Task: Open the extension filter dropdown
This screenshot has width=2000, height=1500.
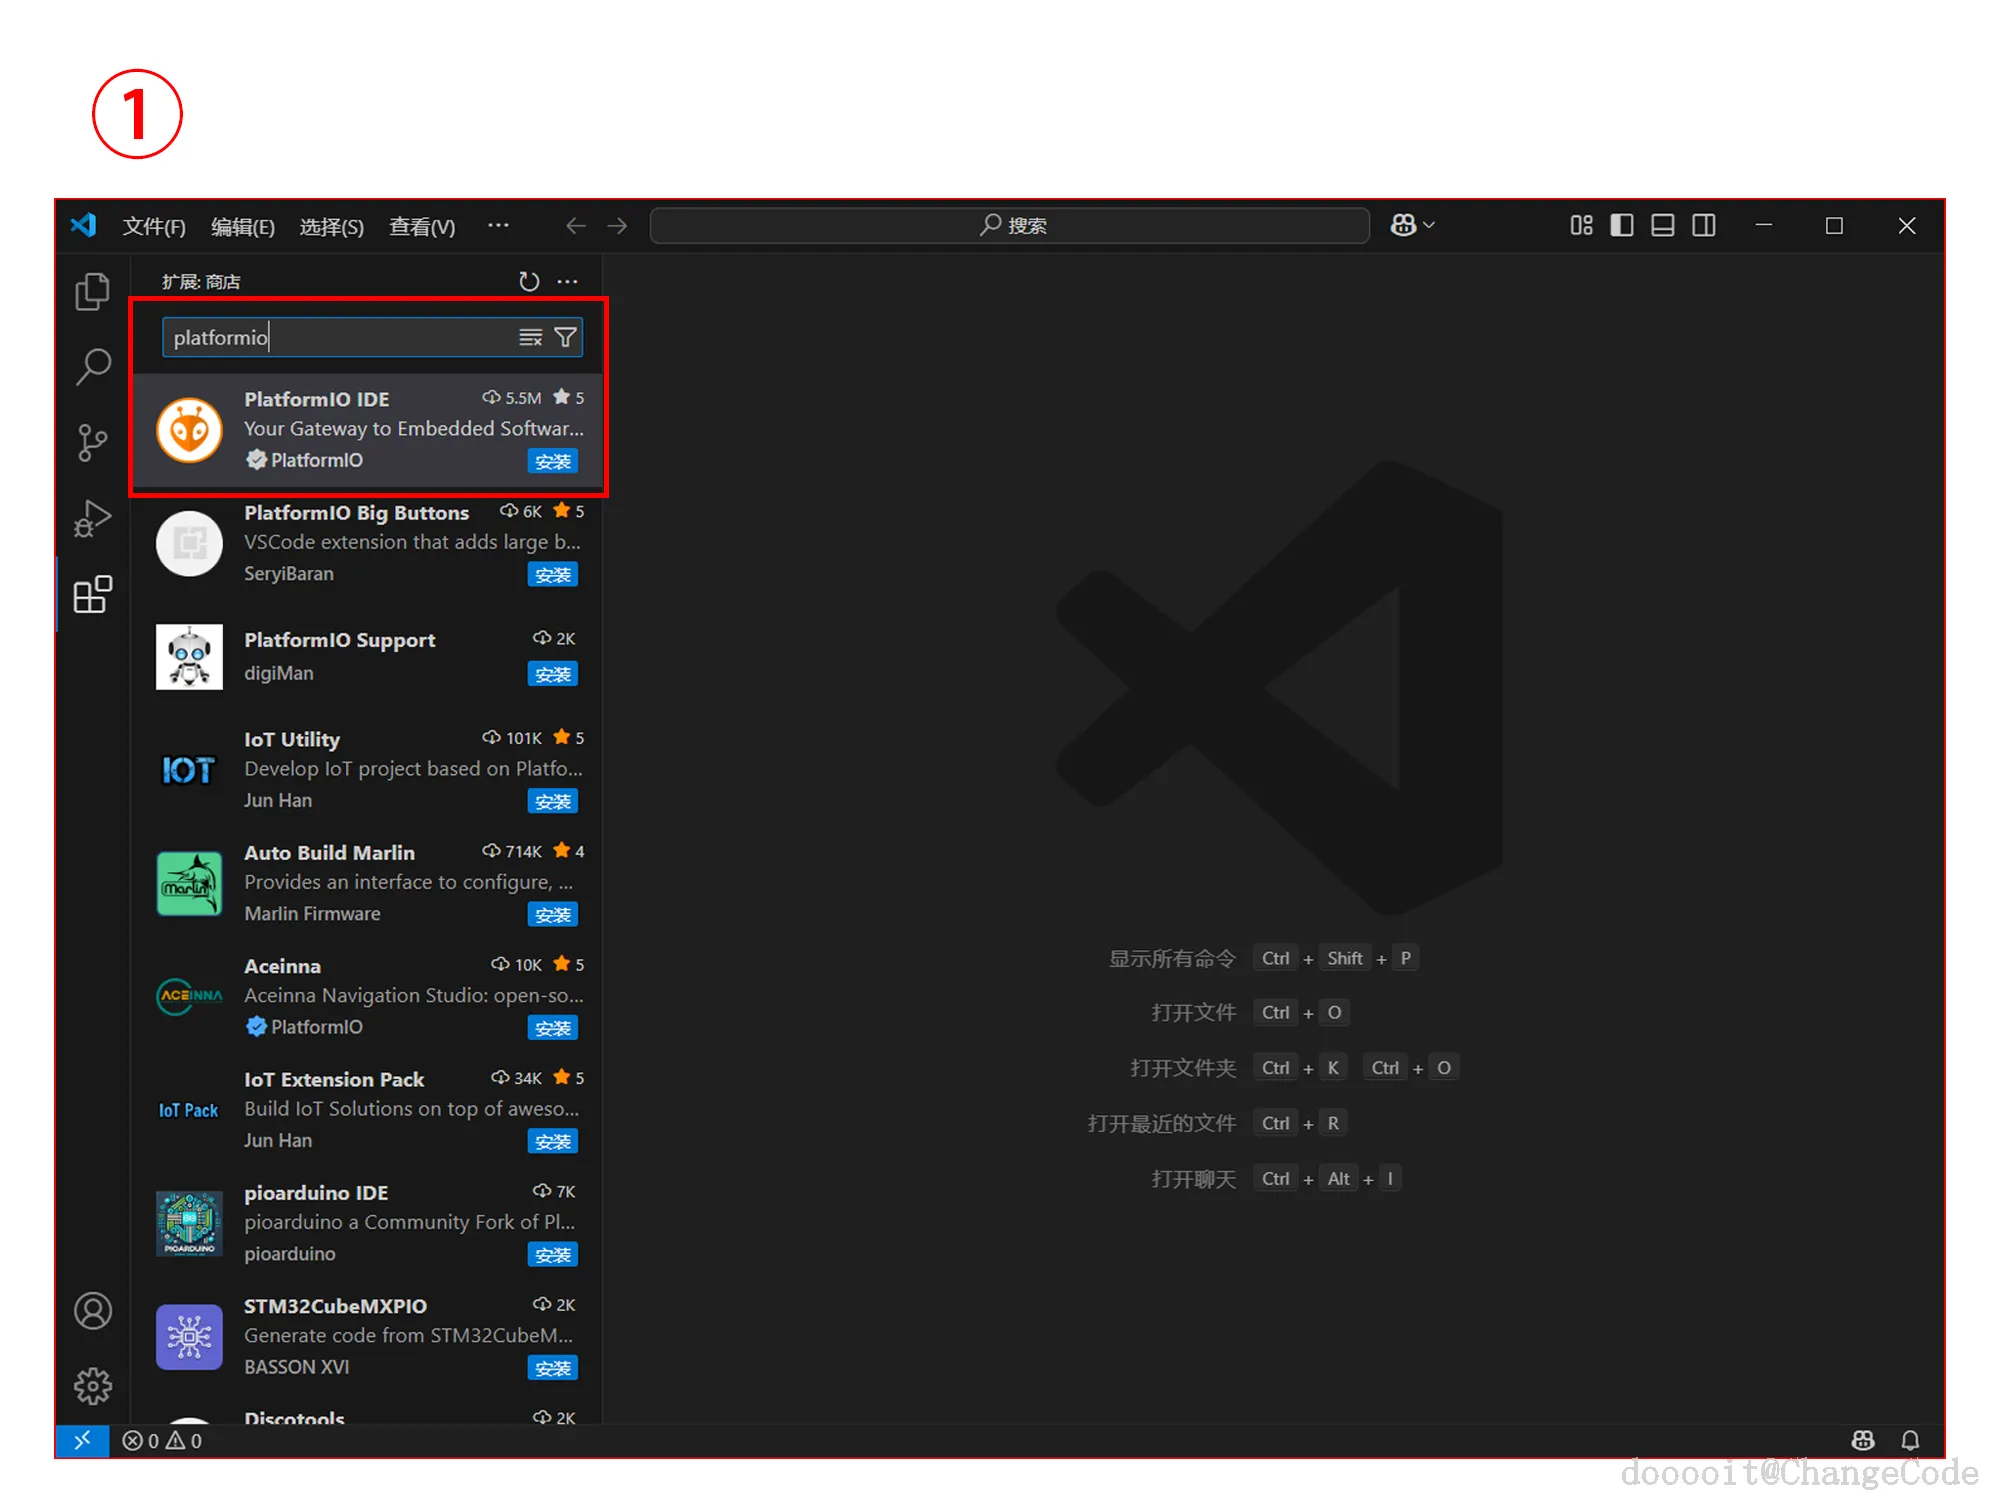Action: [565, 337]
